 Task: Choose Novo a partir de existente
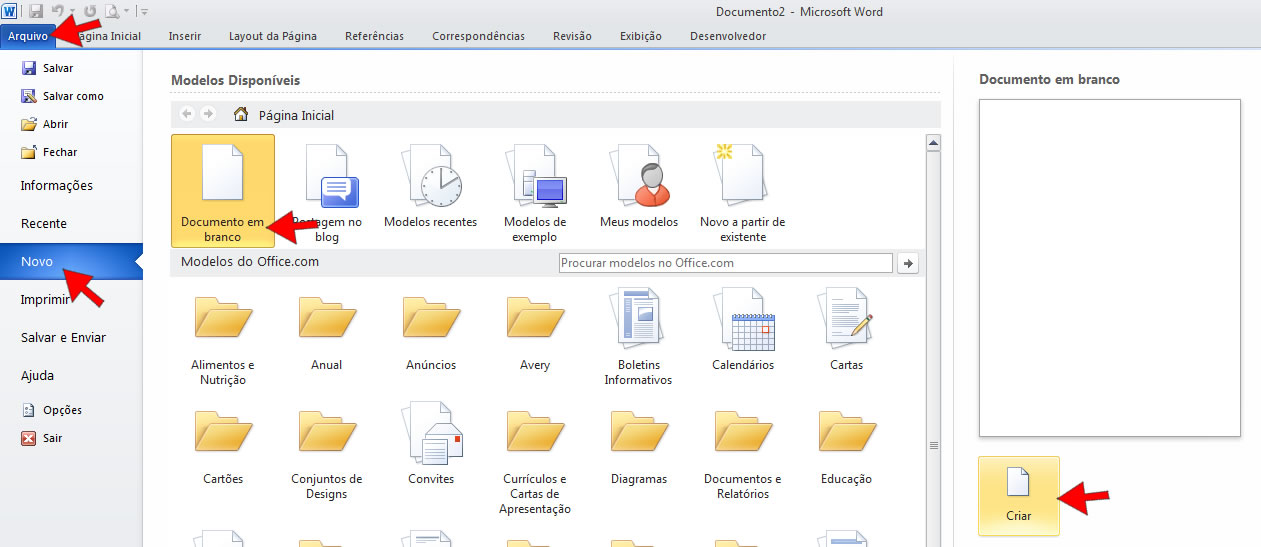point(743,191)
